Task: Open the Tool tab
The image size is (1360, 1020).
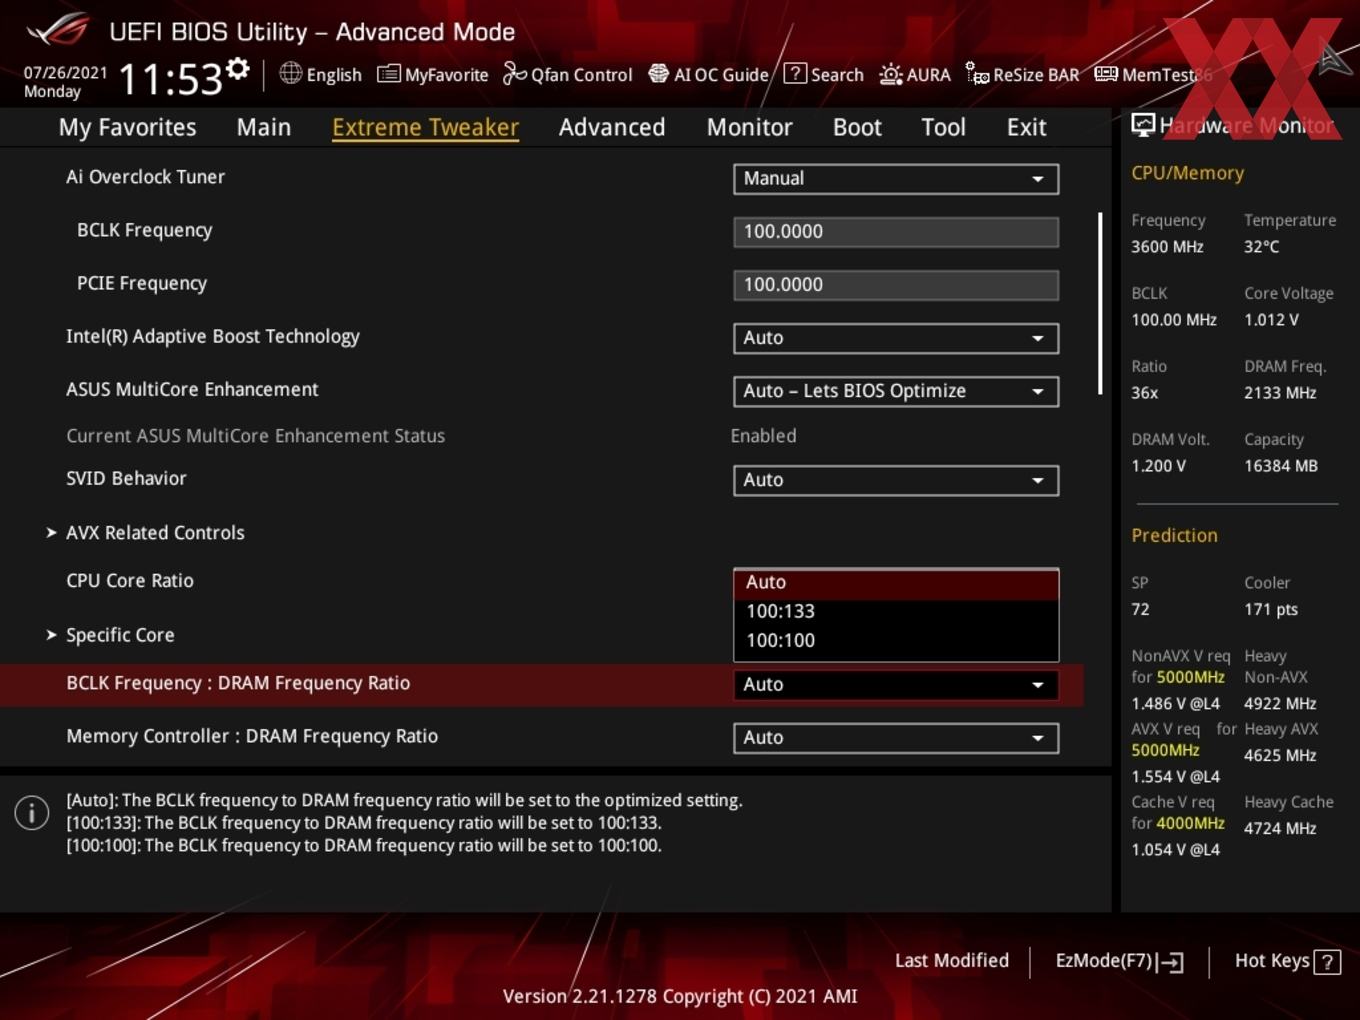Action: (943, 127)
